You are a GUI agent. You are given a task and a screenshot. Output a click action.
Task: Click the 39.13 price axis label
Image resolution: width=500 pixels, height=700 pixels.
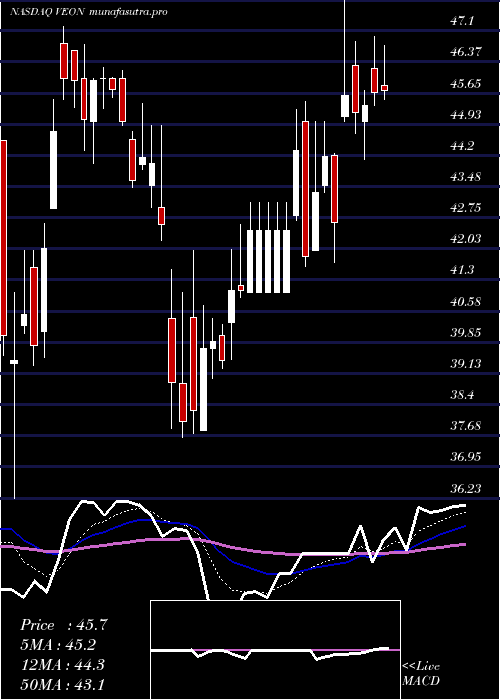[466, 364]
